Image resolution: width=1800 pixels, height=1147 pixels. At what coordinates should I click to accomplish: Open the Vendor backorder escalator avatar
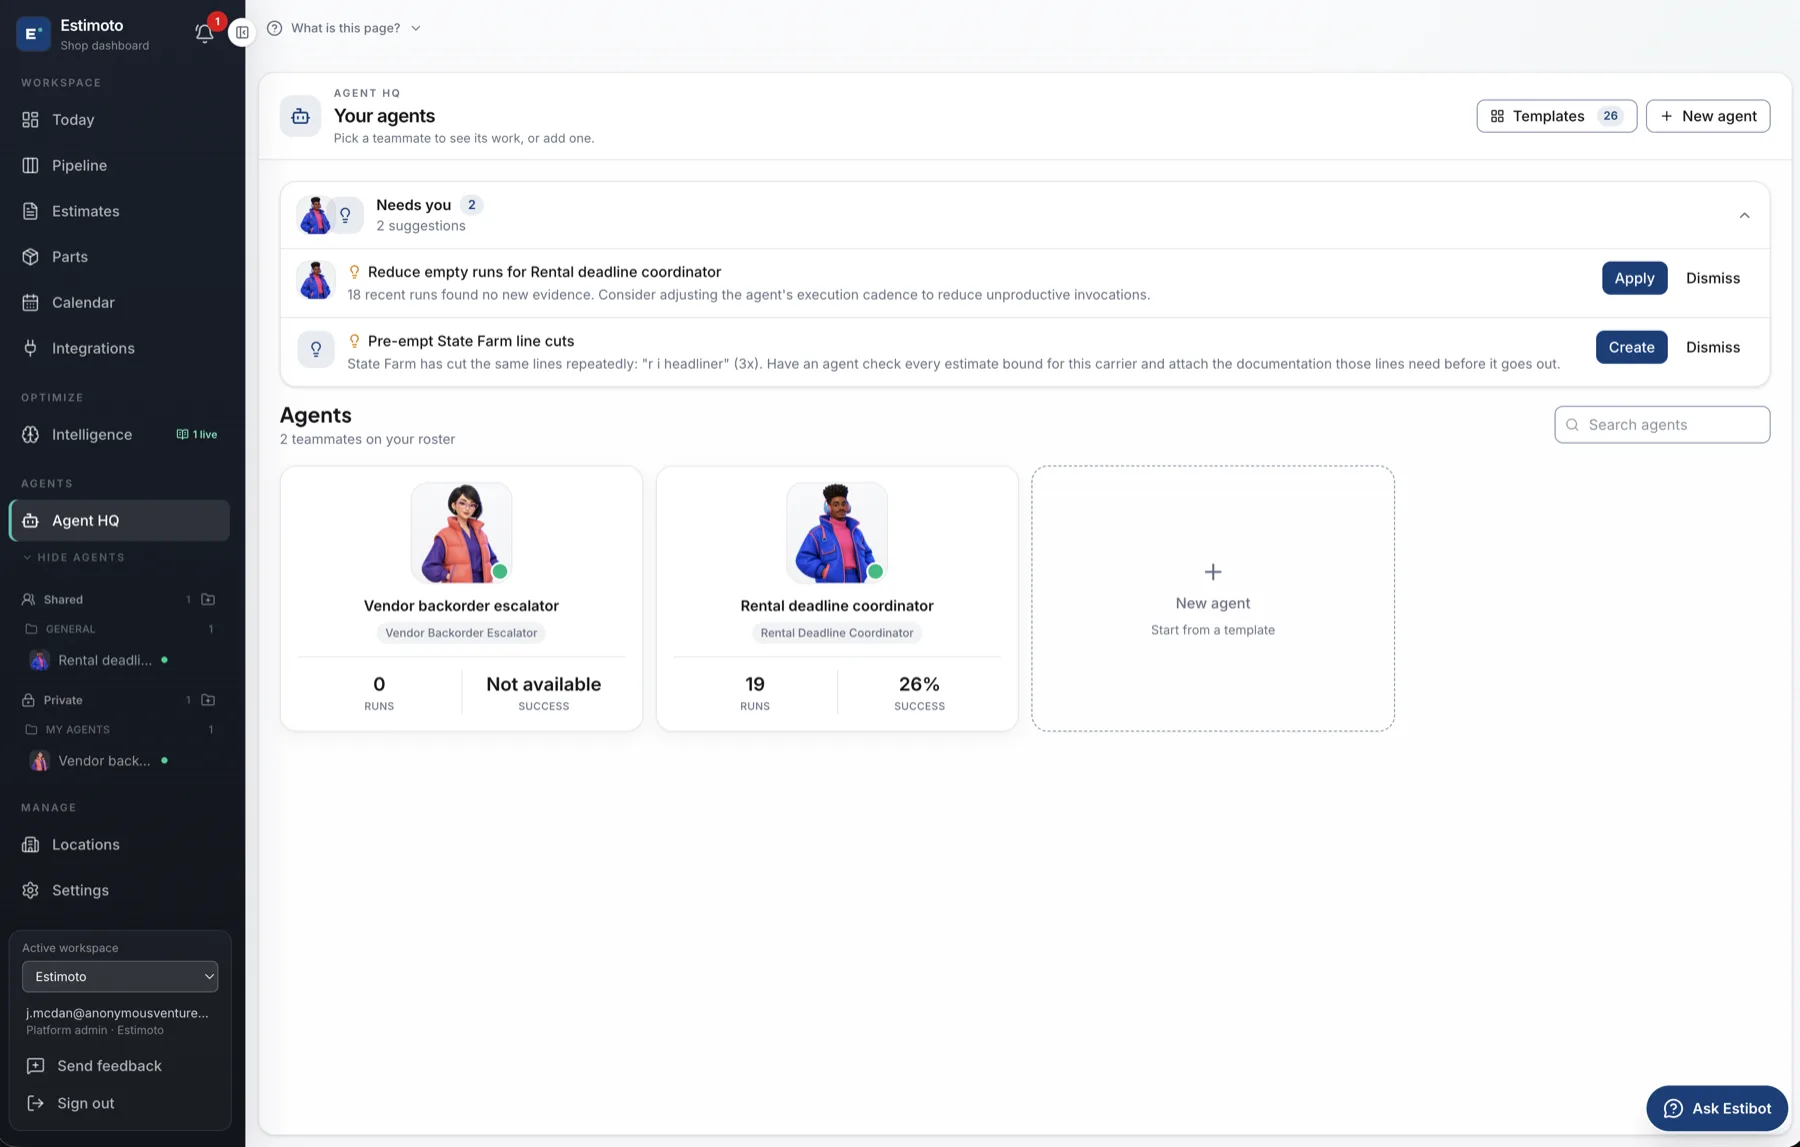[461, 533]
